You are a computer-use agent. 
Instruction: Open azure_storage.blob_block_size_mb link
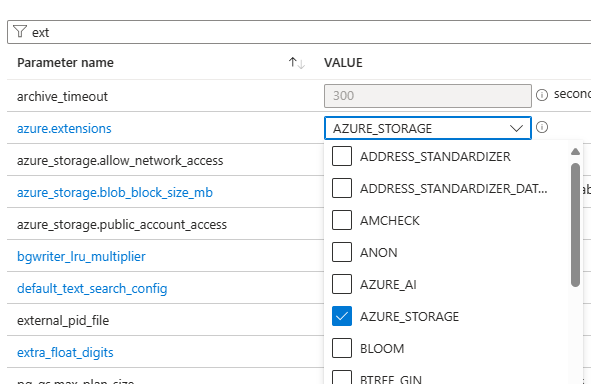115,193
